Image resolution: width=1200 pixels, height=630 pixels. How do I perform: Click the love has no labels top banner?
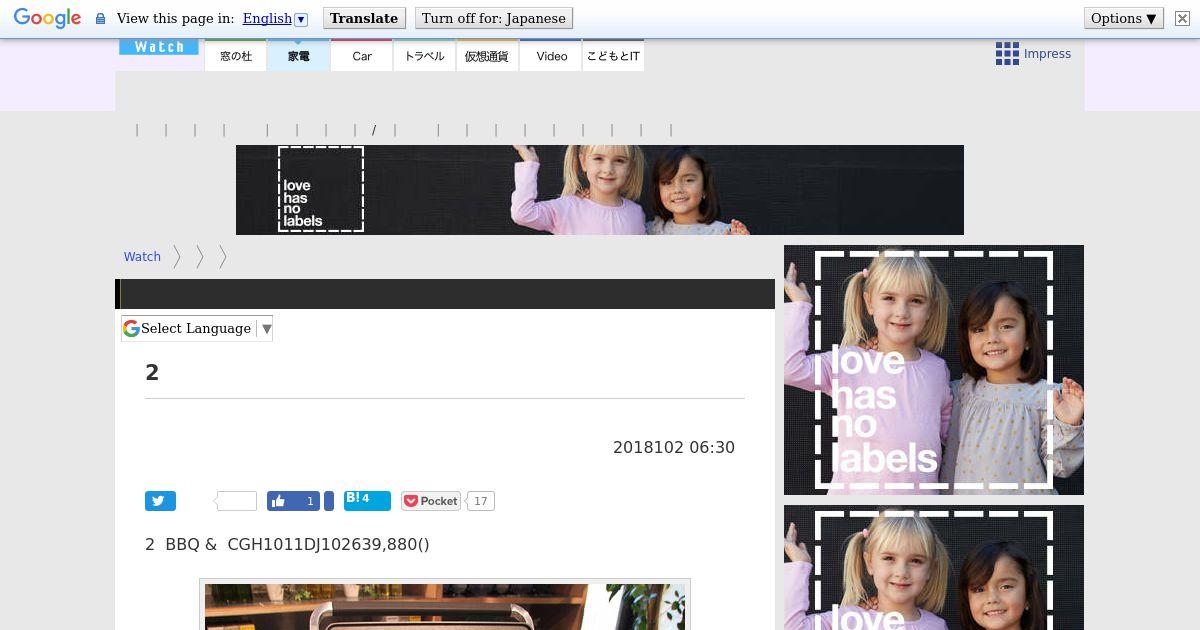pyautogui.click(x=600, y=190)
